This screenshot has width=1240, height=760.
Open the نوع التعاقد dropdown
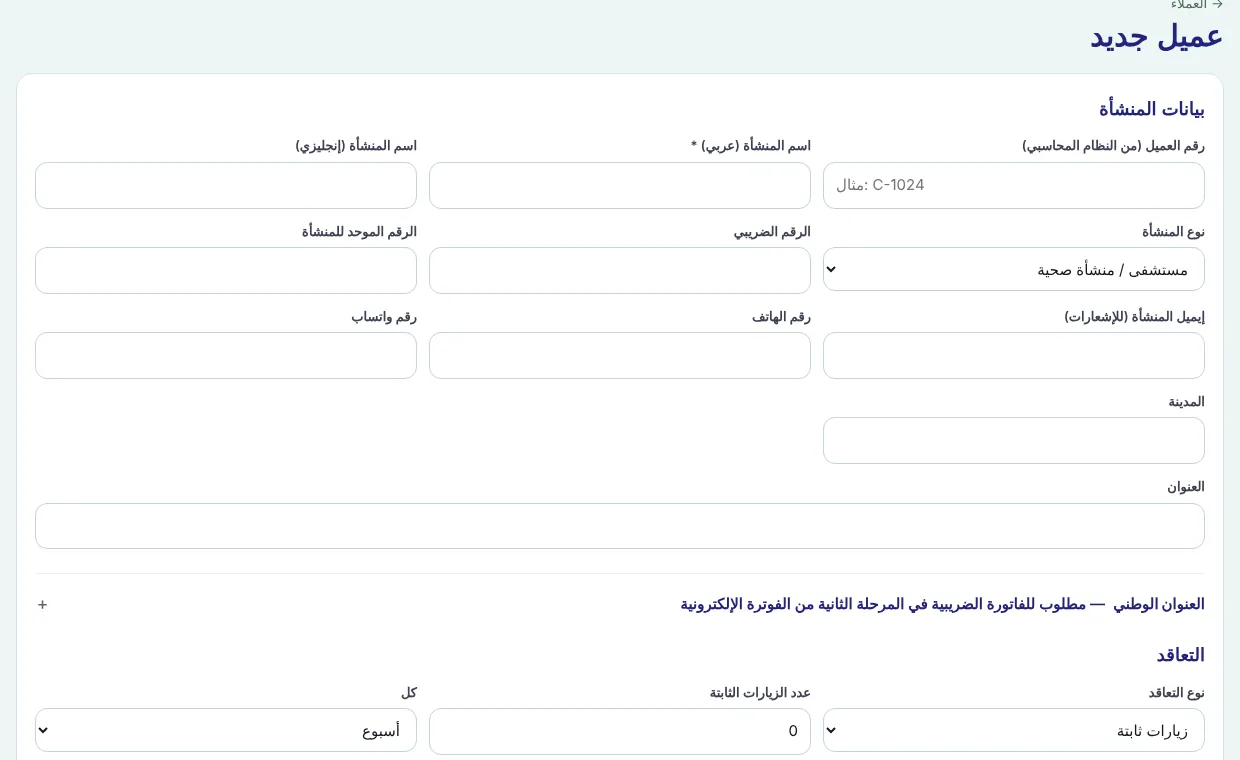tap(1014, 730)
